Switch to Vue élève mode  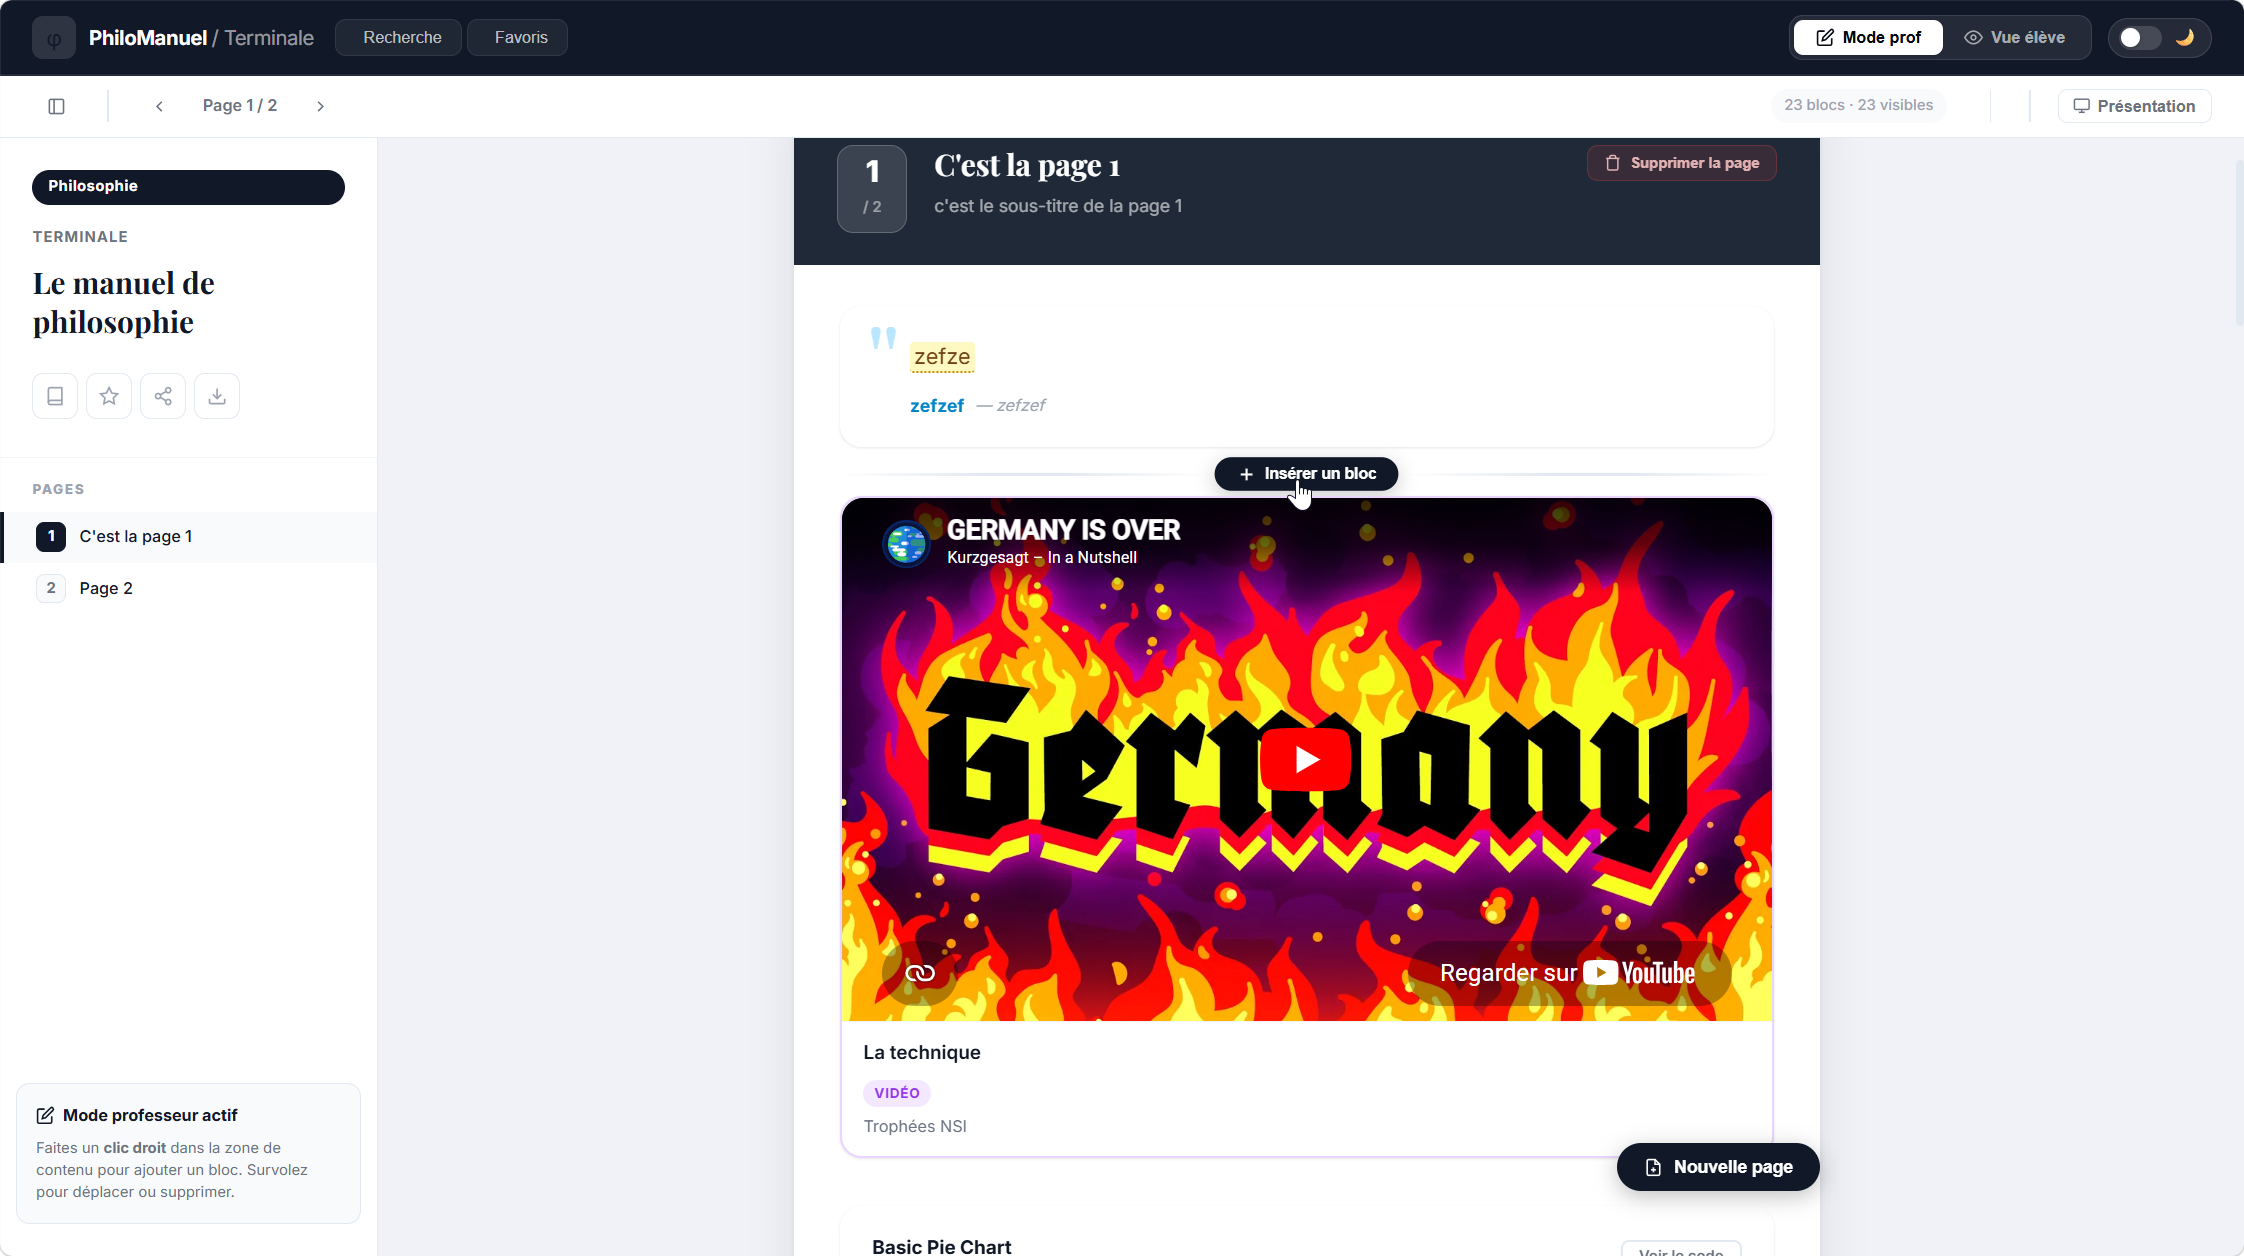(x=2015, y=38)
